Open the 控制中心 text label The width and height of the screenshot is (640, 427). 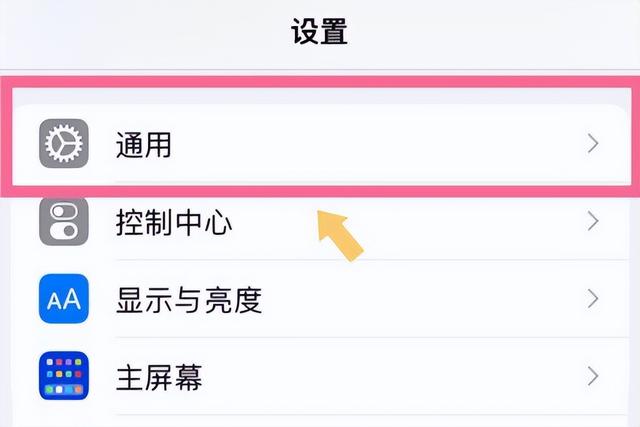click(x=174, y=222)
